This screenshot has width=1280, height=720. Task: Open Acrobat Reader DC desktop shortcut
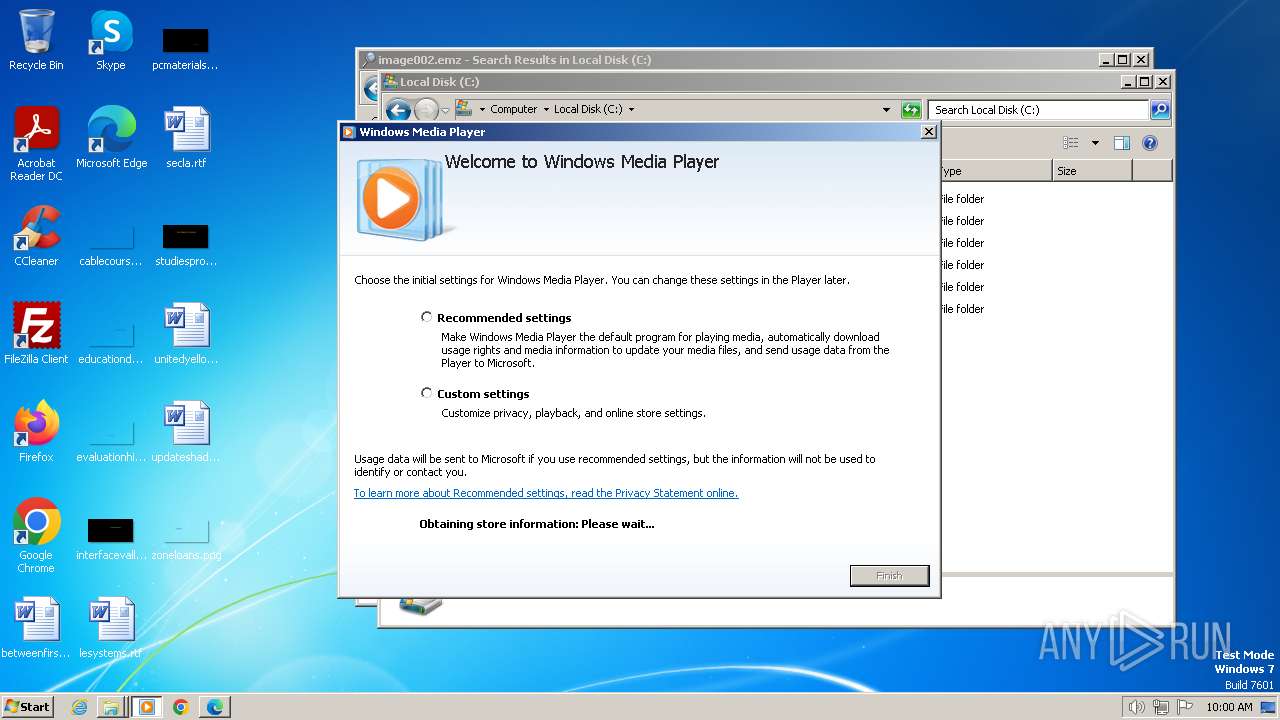pos(36,145)
